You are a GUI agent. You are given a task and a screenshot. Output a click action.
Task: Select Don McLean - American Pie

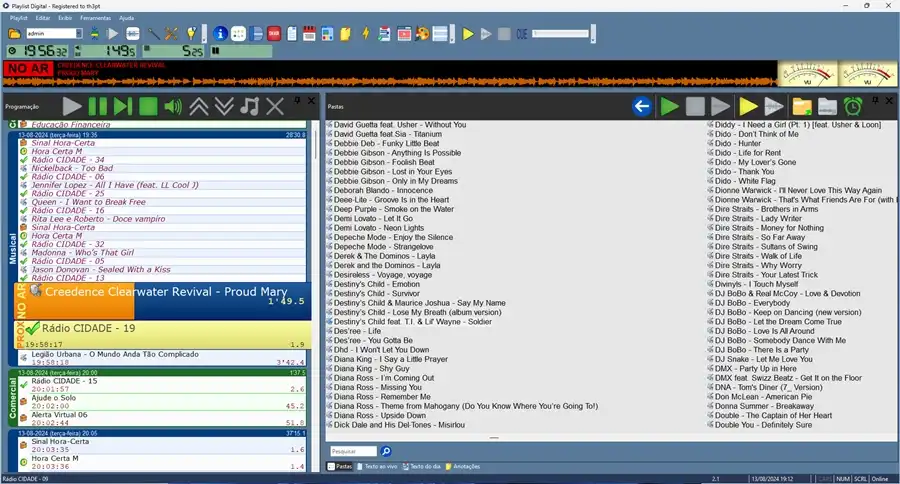coord(763,397)
